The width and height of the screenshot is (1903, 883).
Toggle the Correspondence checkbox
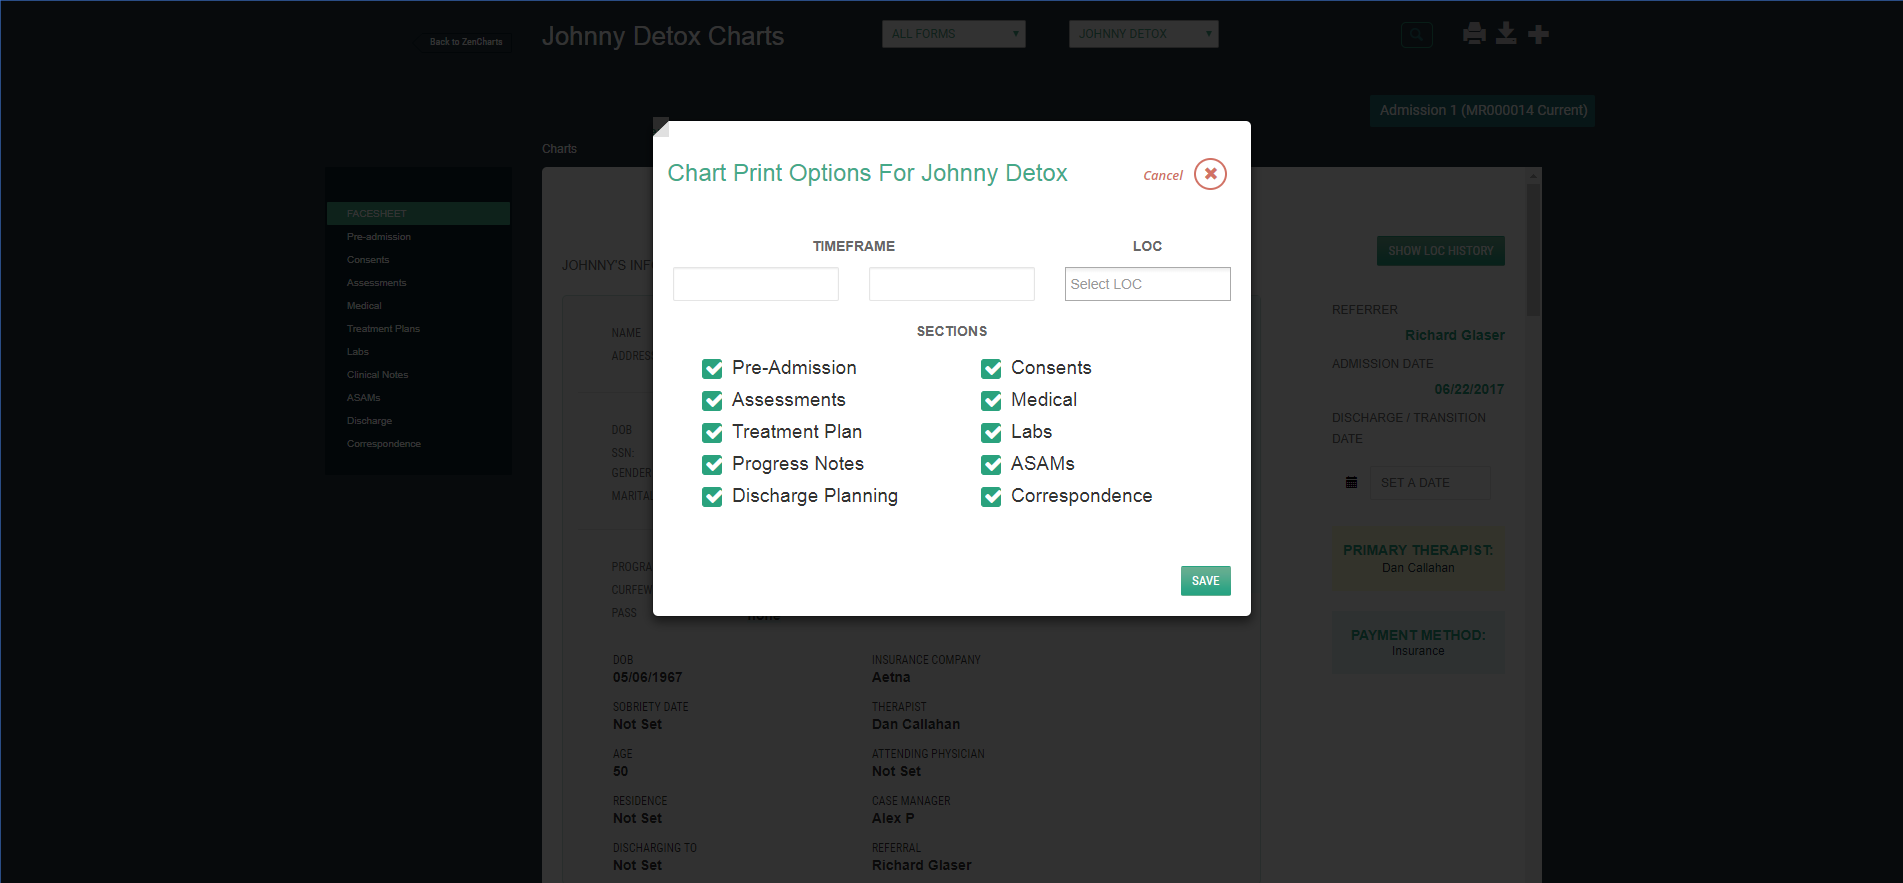point(991,497)
